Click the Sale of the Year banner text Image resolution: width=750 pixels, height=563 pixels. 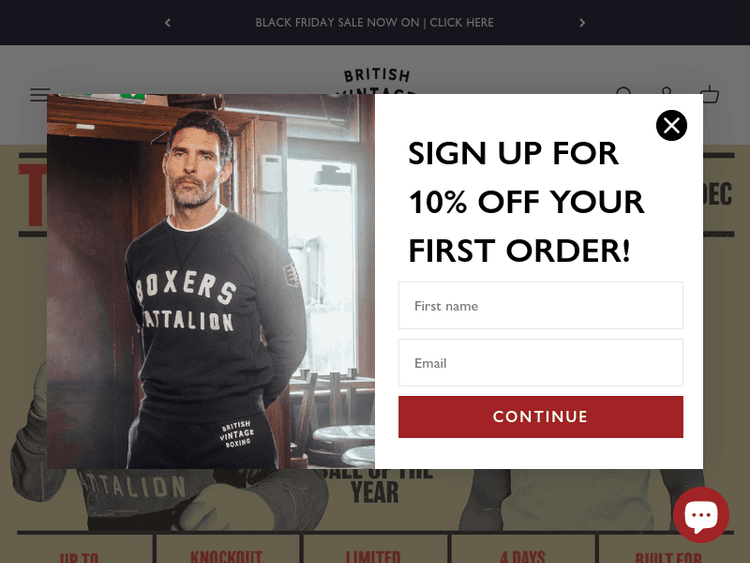375,486
